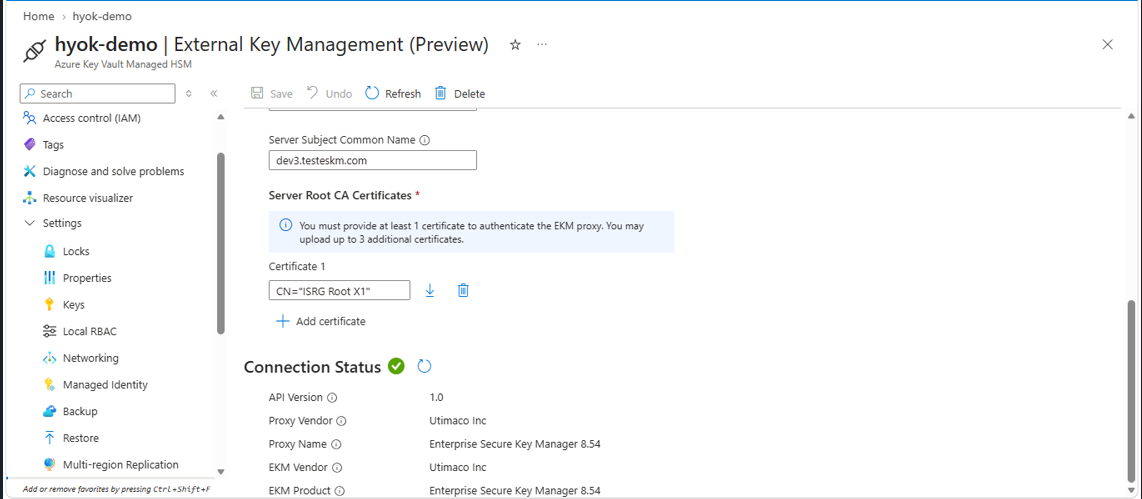This screenshot has width=1142, height=499.
Task: Close the External Key Management blade
Action: [1107, 44]
